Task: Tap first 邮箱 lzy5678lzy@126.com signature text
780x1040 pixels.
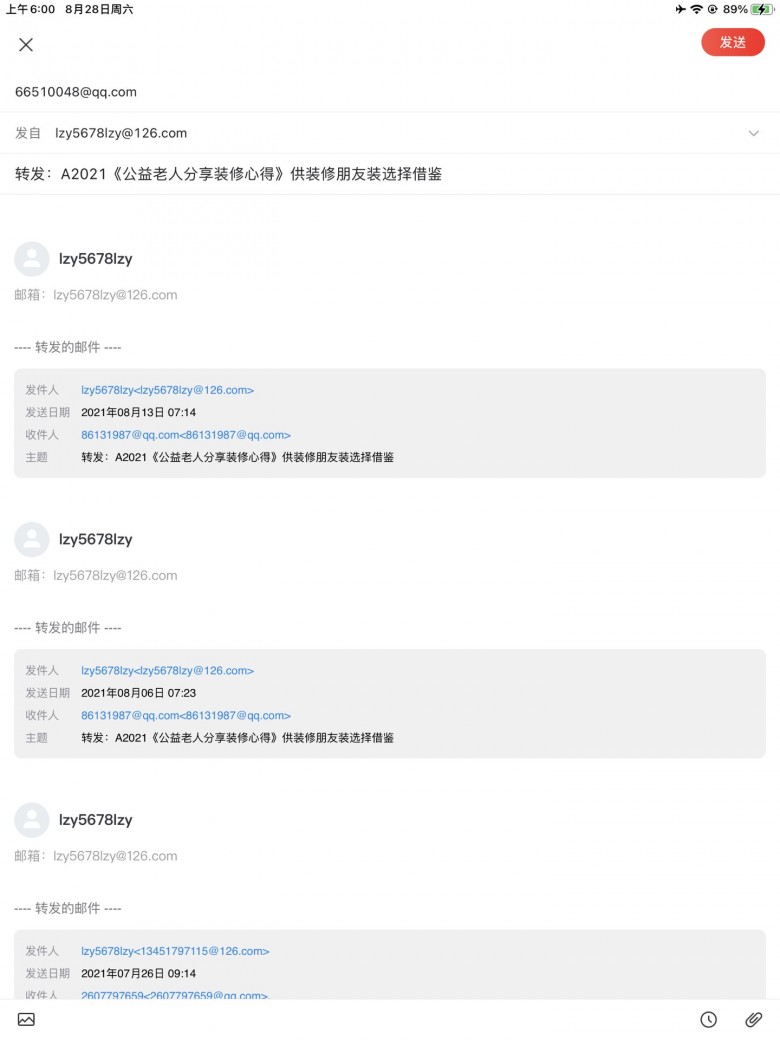Action: pos(96,295)
